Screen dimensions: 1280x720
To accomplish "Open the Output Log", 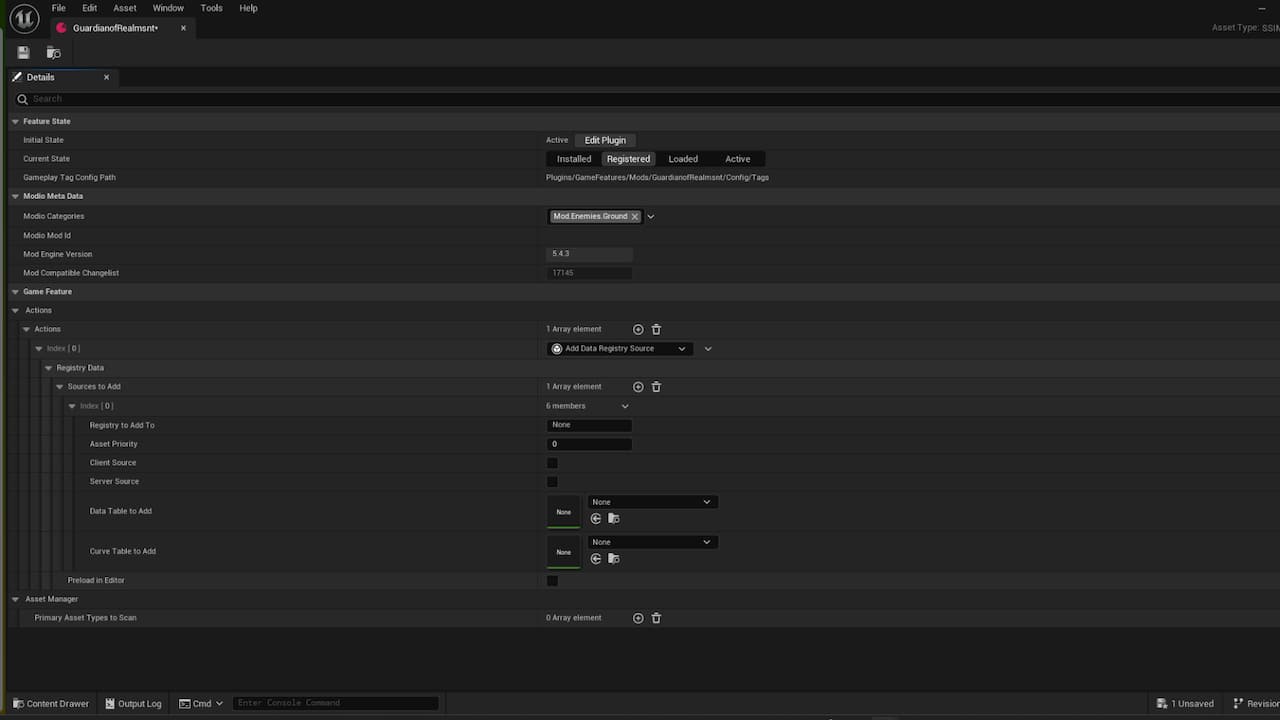I will click(133, 704).
